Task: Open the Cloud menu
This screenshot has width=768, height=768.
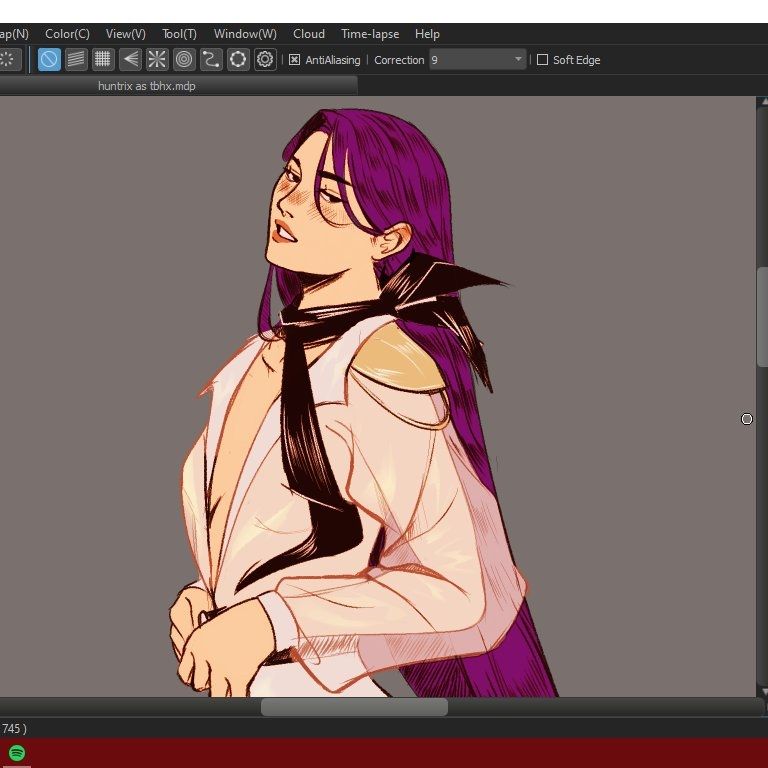Action: pos(309,34)
